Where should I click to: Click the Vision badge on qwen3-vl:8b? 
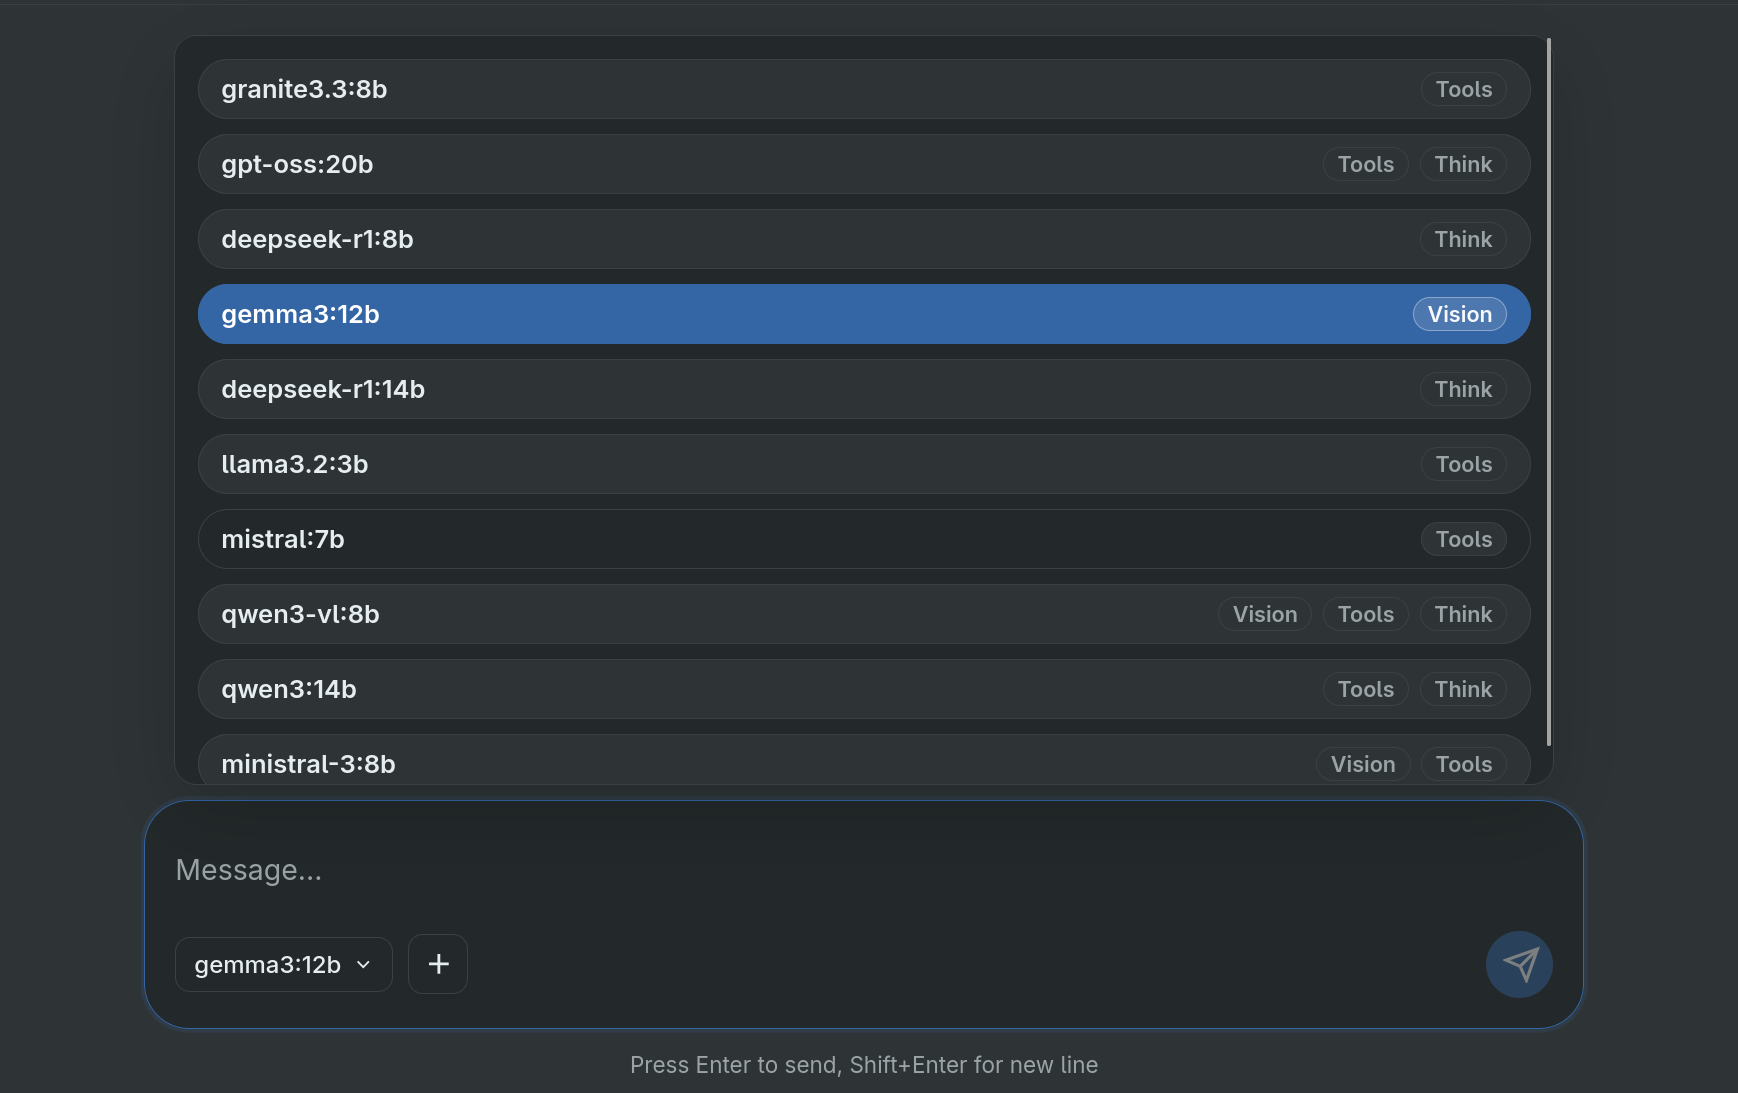pyautogui.click(x=1265, y=614)
